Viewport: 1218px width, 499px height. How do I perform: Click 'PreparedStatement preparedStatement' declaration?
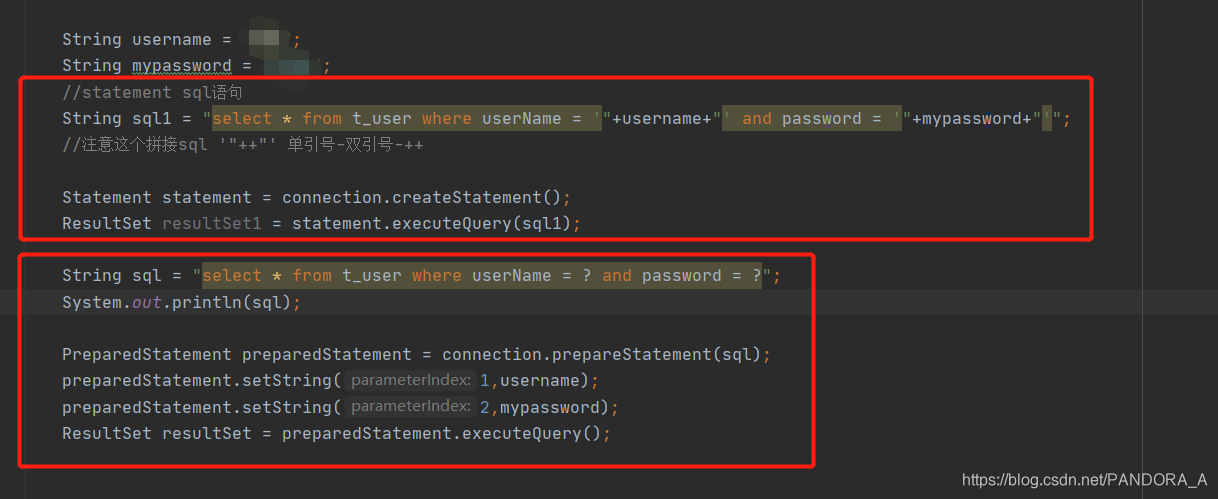pyautogui.click(x=237, y=355)
